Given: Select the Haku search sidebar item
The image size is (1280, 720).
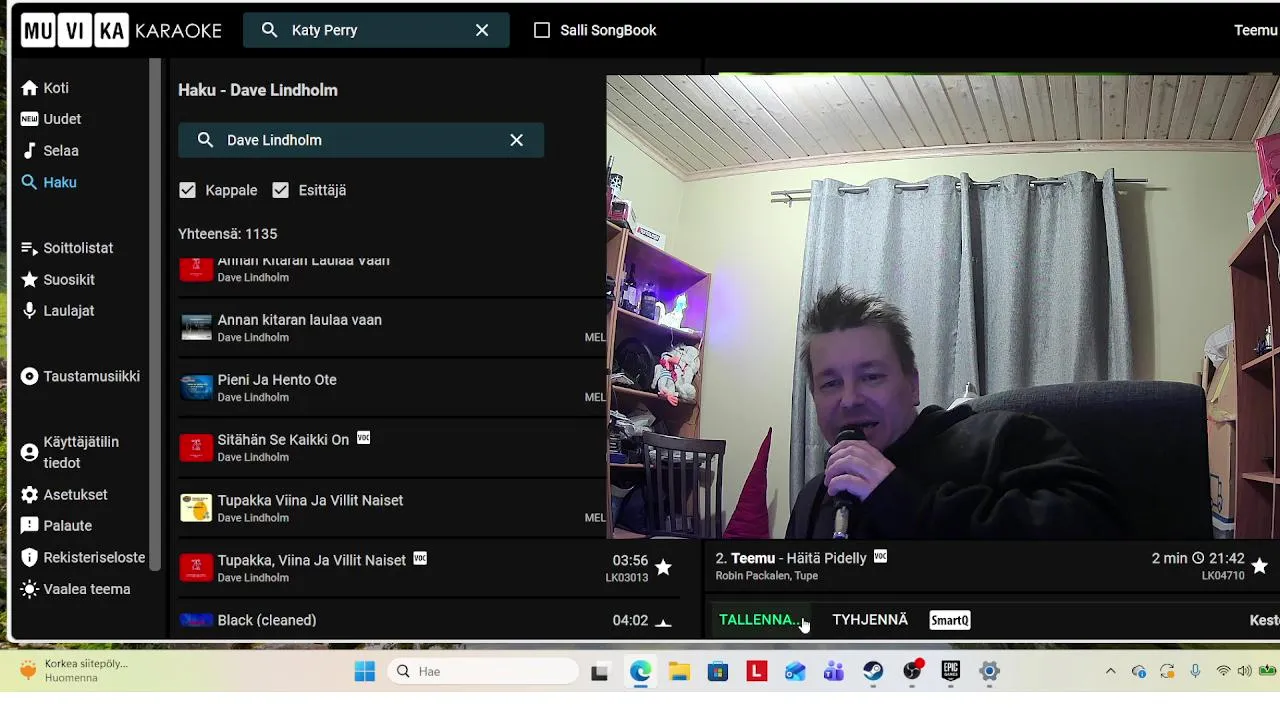Looking at the screenshot, I should [49, 182].
